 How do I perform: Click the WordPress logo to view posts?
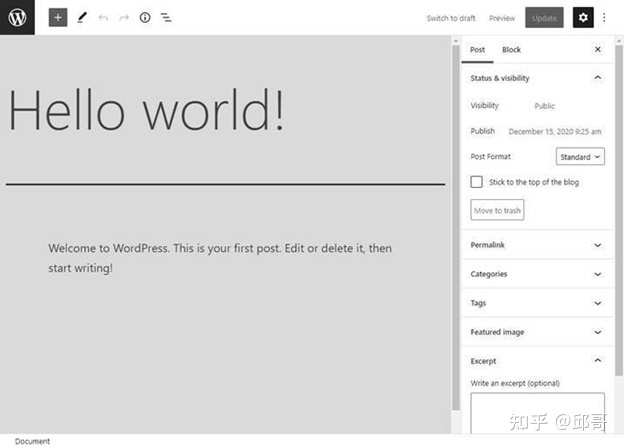point(18,18)
